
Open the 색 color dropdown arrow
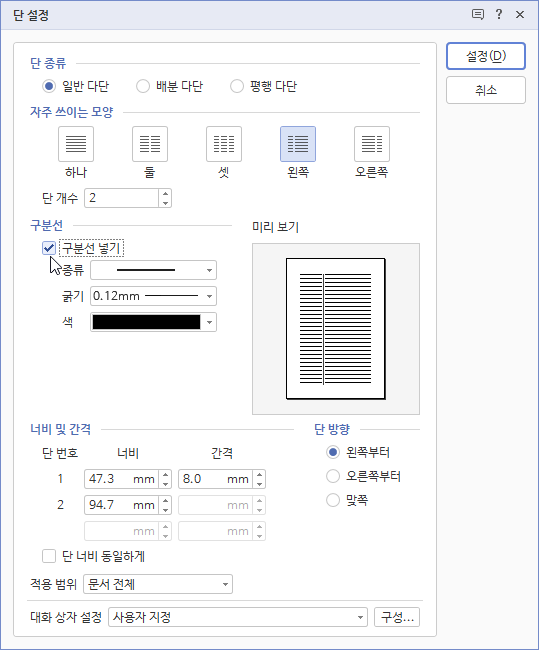[x=209, y=322]
